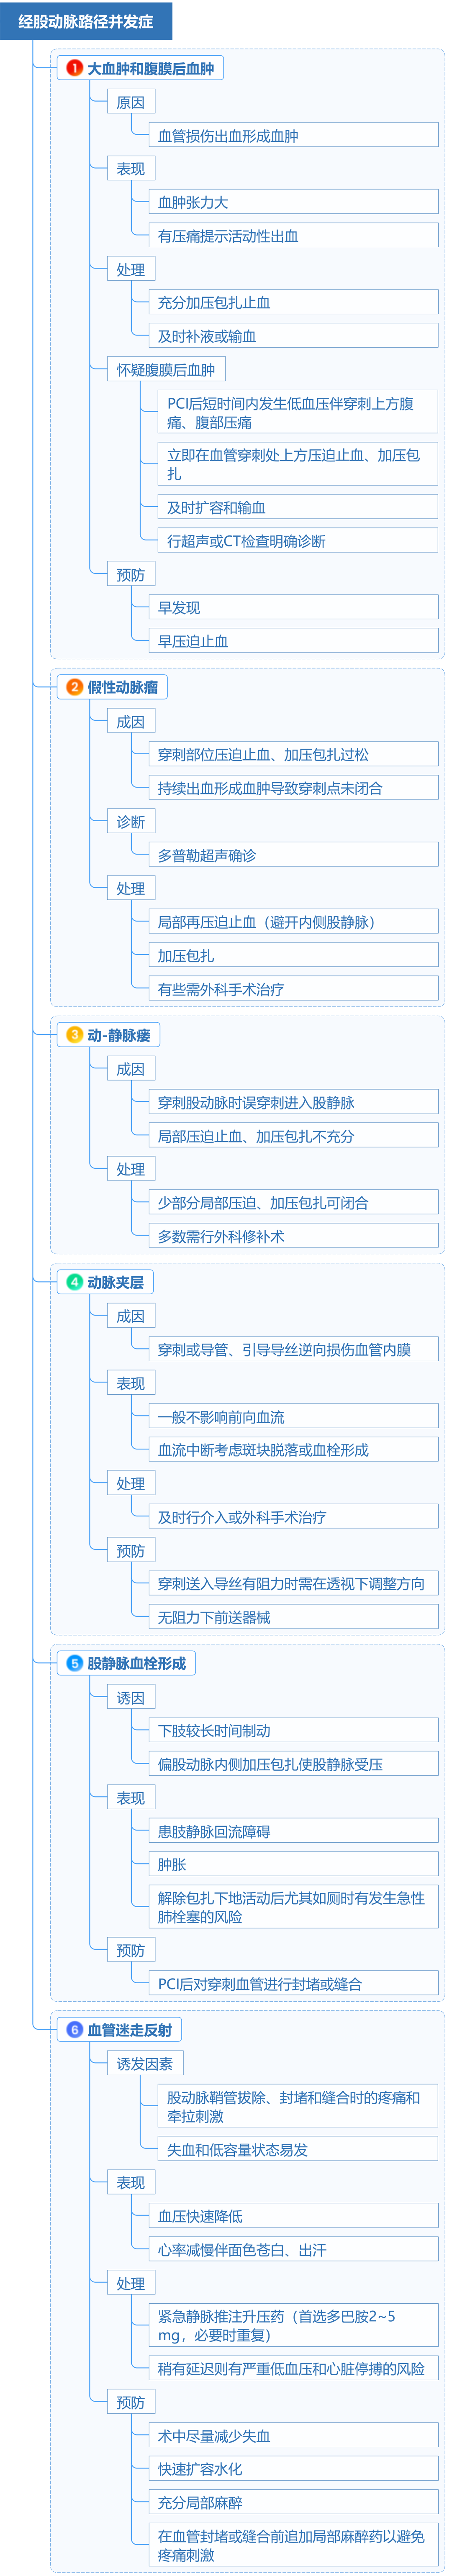This screenshot has width=452, height=2576.
Task: Click the text 血流中断考虑斑块脱落或血栓形成
Action: (263, 1449)
